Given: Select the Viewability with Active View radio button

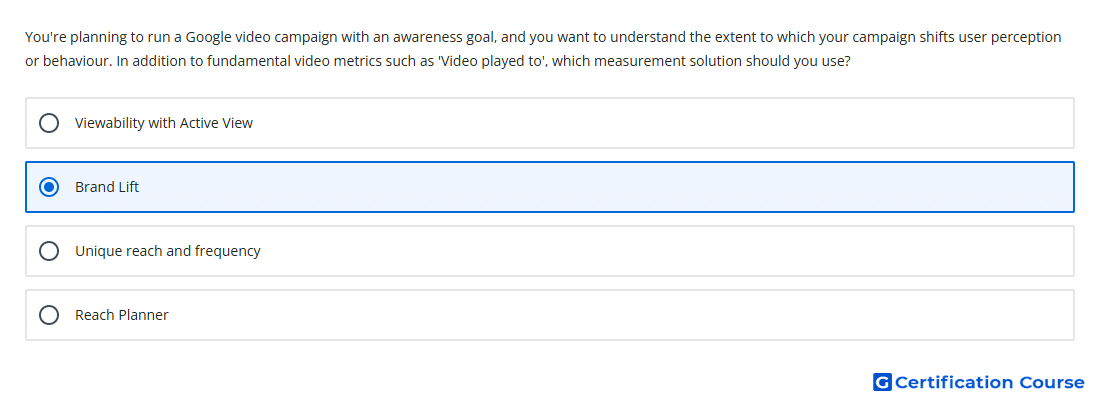Looking at the screenshot, I should tap(49, 123).
